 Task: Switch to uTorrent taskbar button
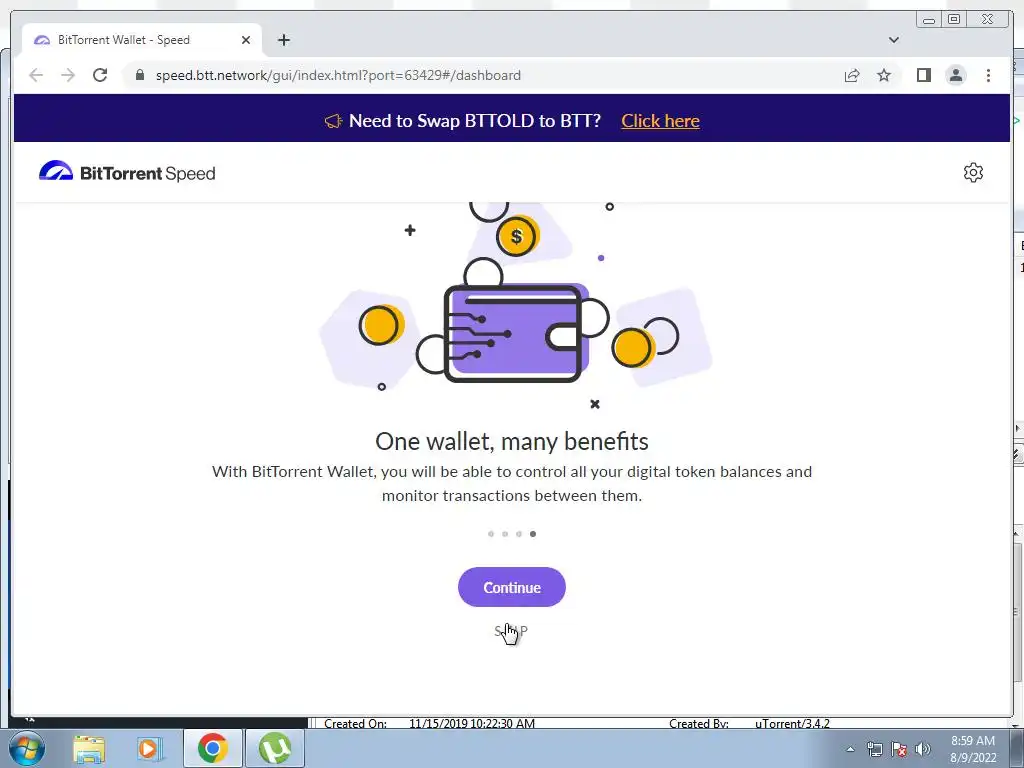[x=275, y=748]
